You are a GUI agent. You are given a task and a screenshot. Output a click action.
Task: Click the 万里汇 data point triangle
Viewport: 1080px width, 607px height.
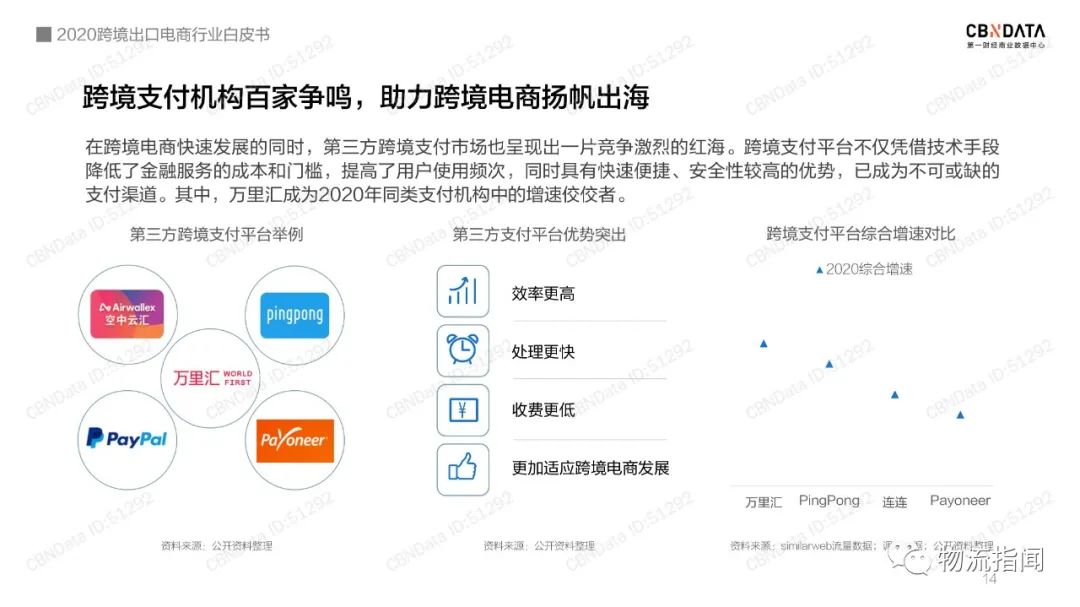[x=763, y=343]
